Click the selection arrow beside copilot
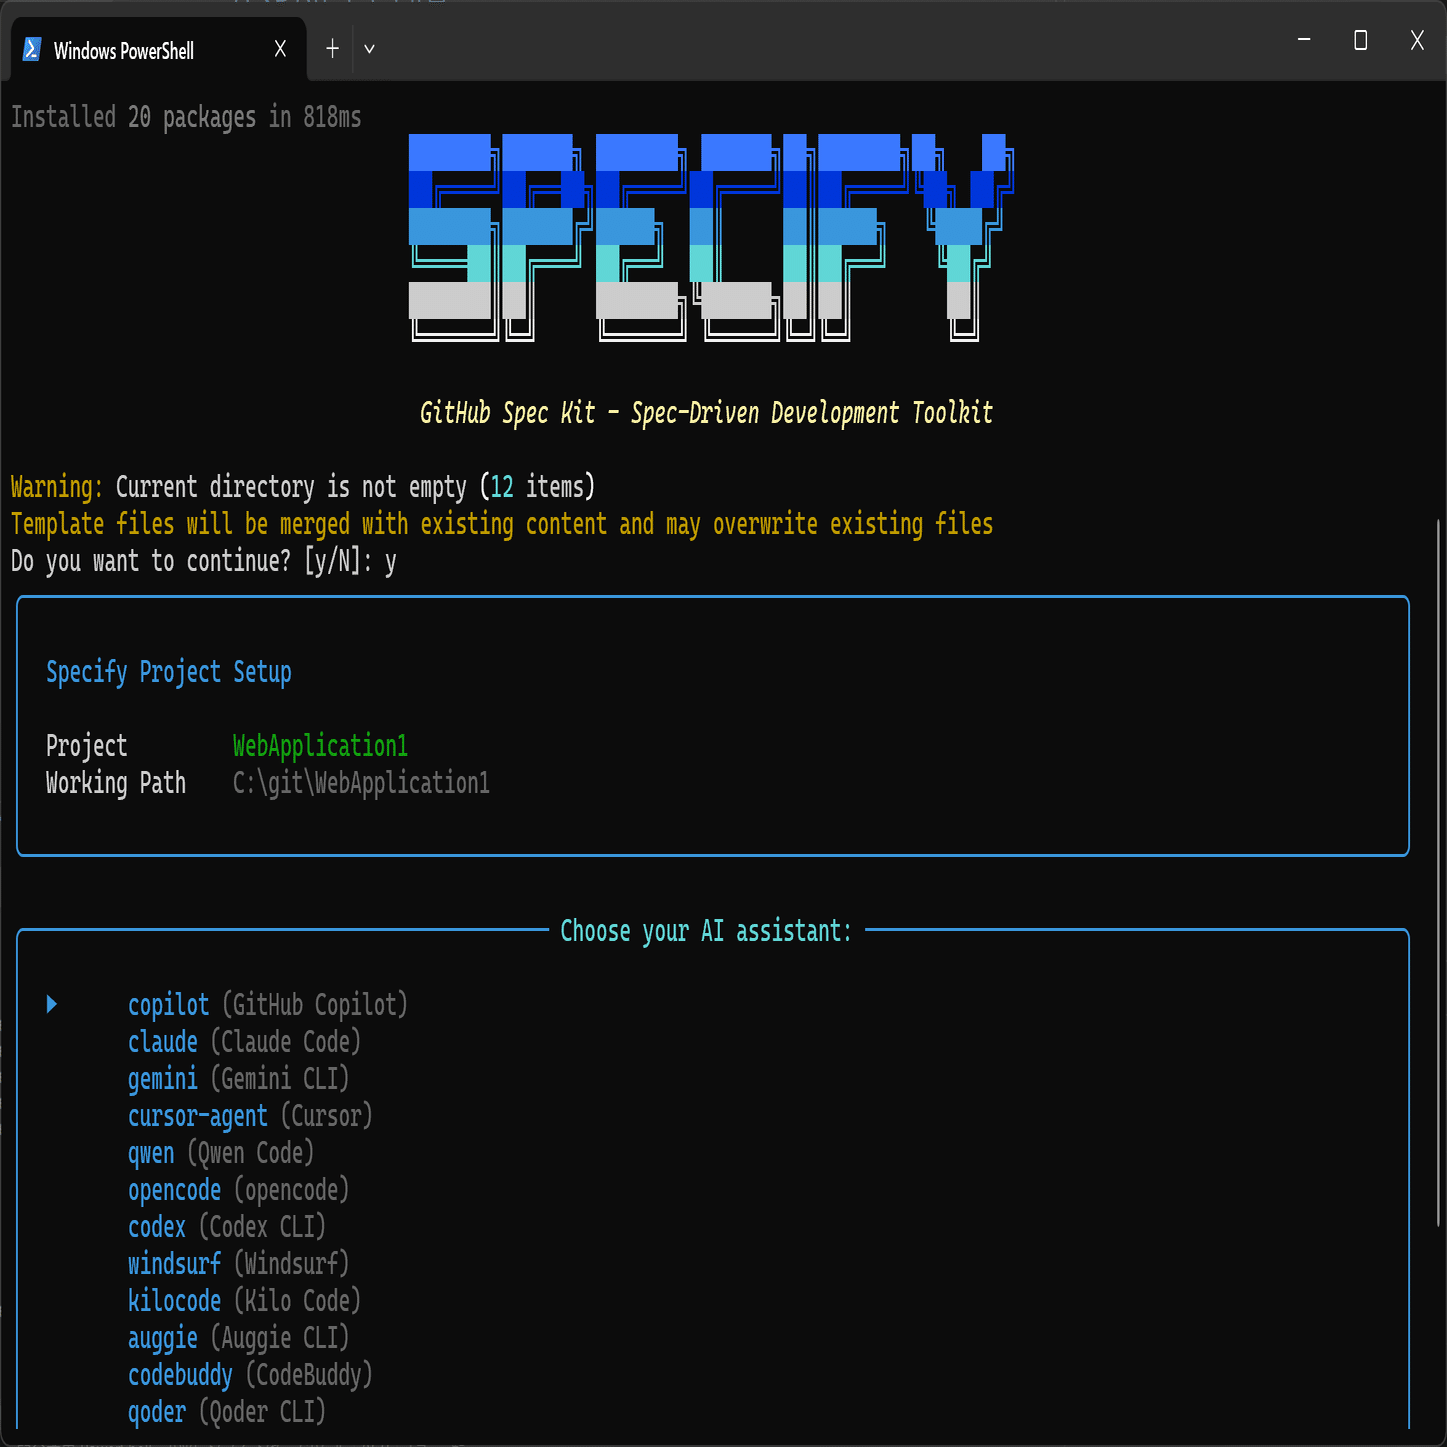The width and height of the screenshot is (1447, 1447). click(x=50, y=1004)
